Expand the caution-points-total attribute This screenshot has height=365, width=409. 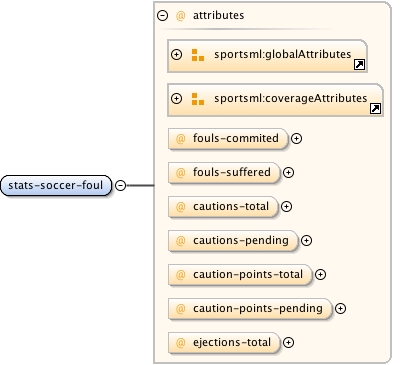click(x=320, y=274)
